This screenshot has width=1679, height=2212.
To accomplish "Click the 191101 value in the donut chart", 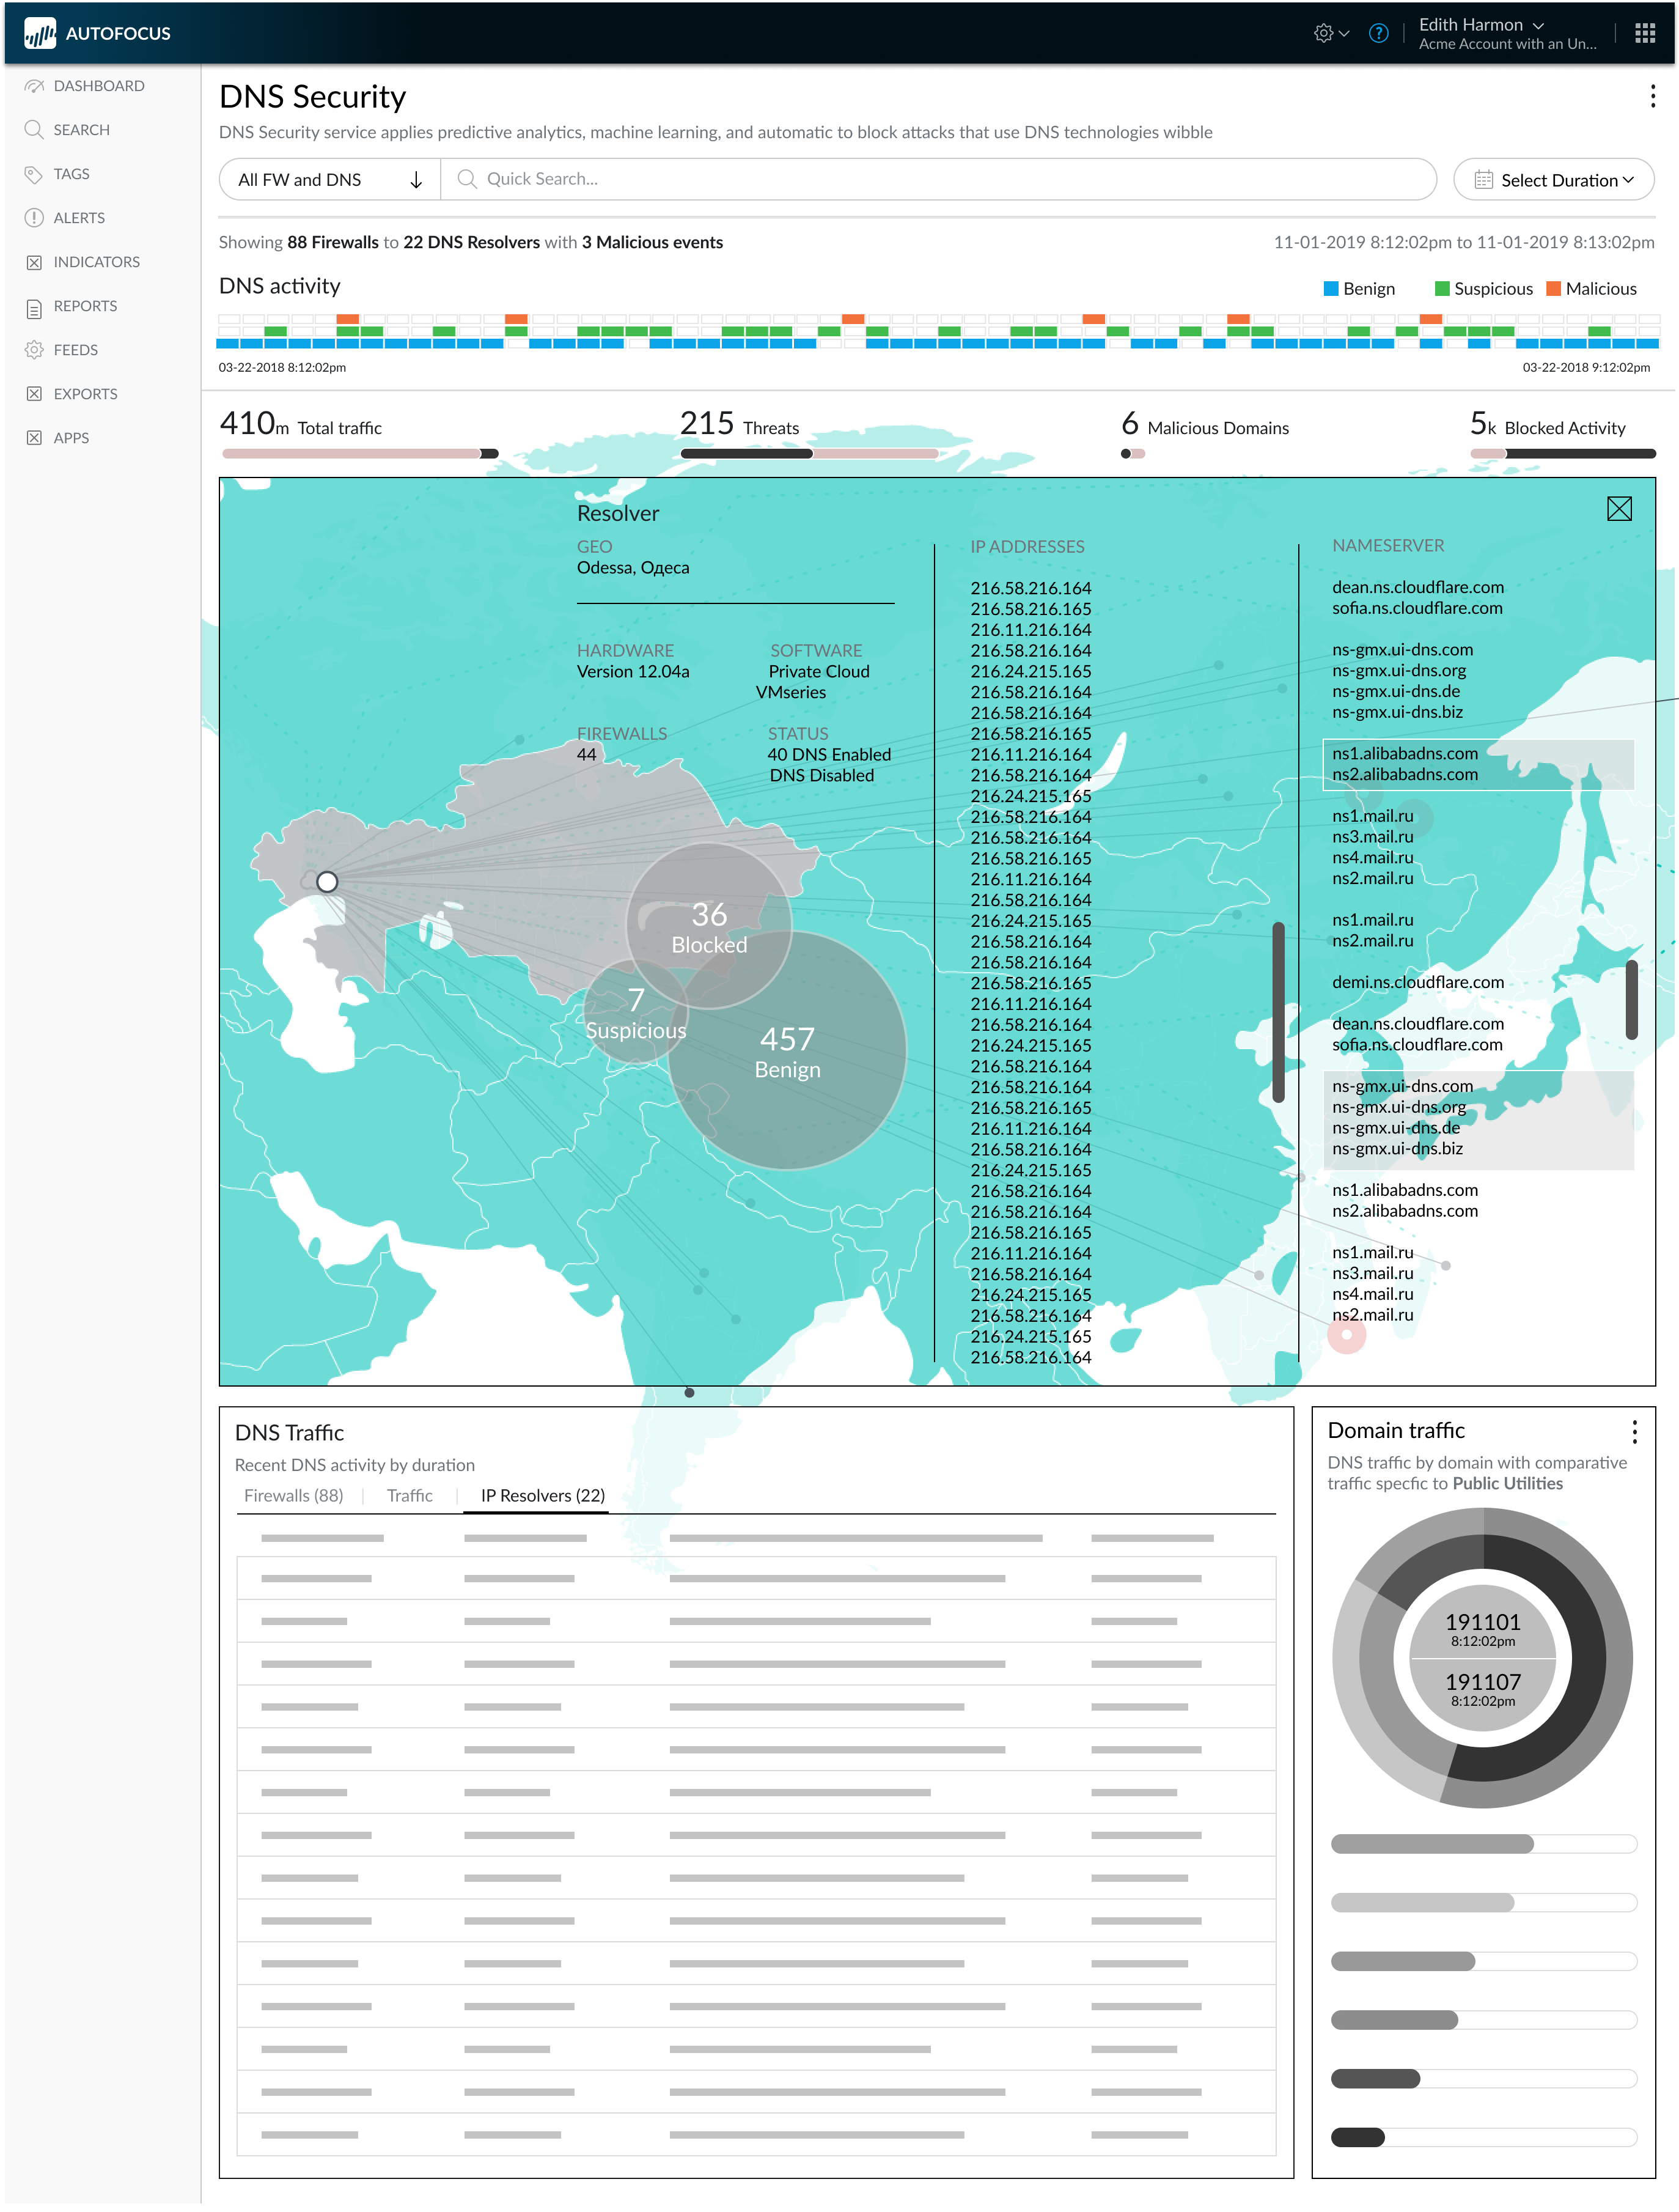I will [1482, 1622].
